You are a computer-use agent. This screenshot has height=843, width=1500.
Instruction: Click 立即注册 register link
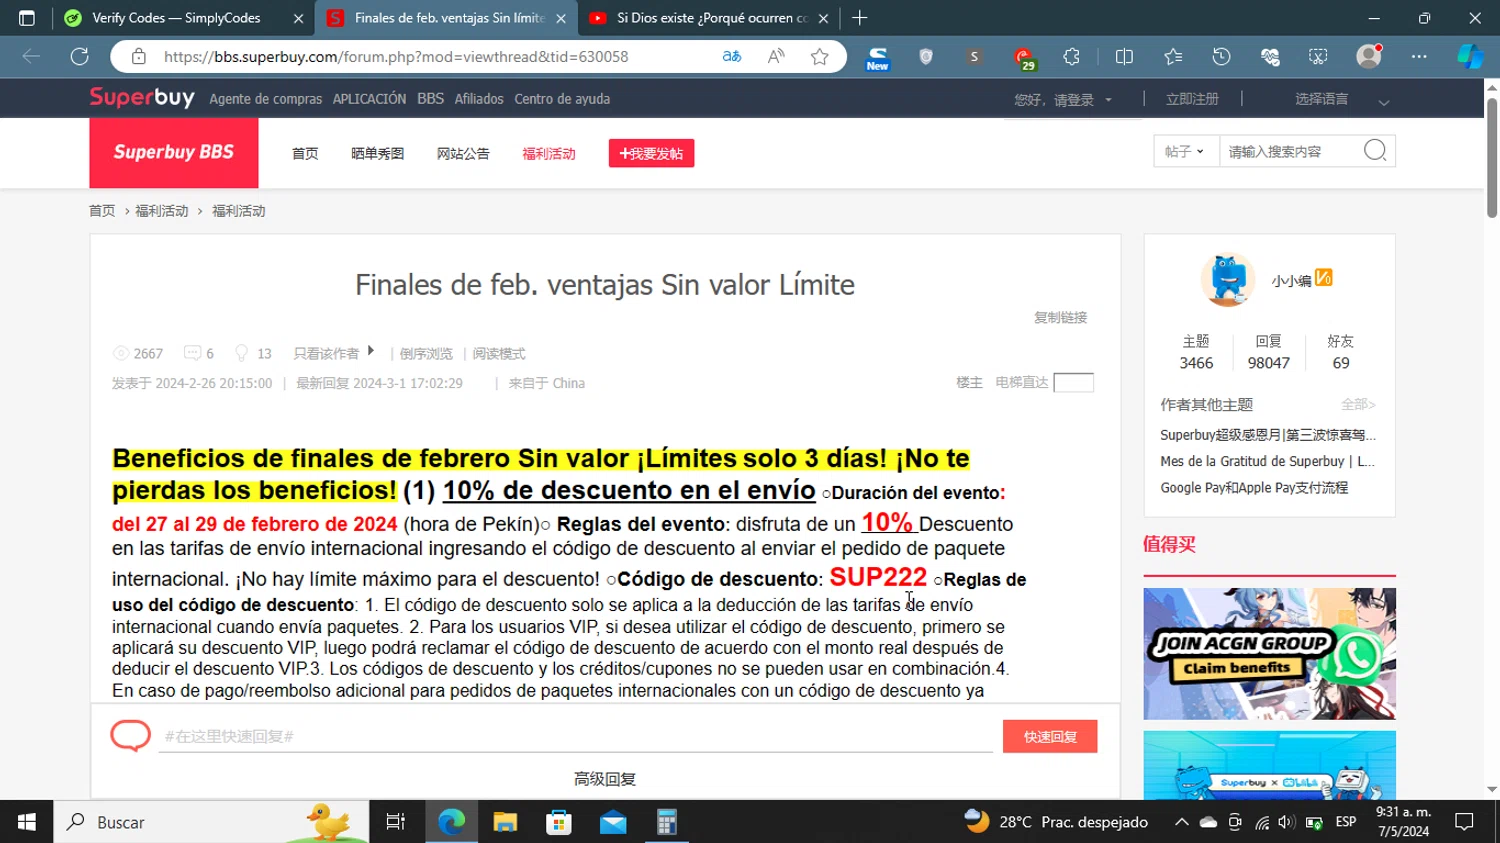point(1192,99)
